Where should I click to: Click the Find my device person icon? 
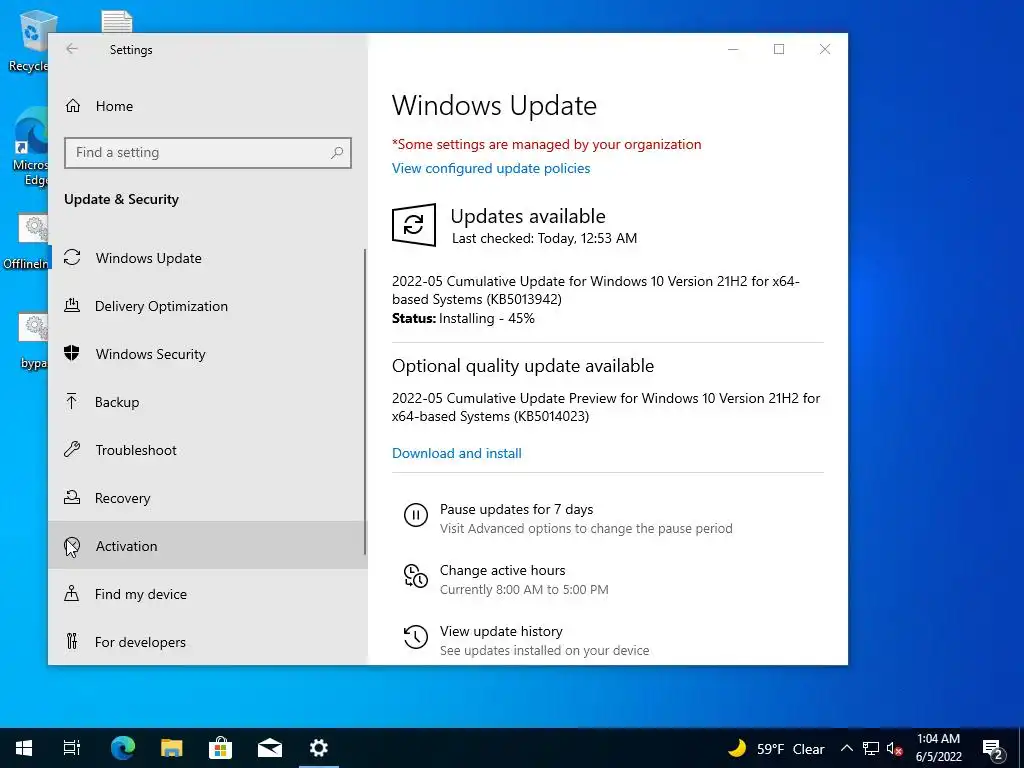tap(72, 593)
